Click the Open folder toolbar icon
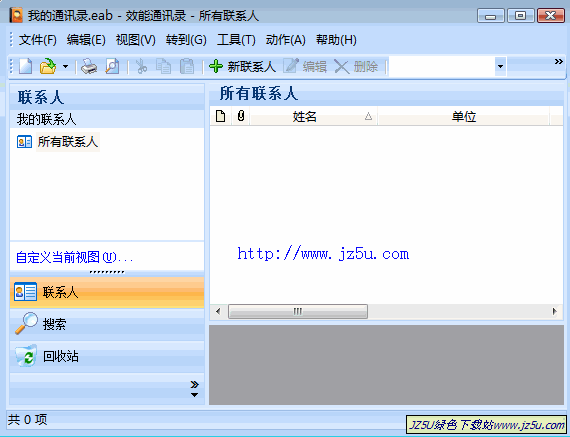 [x=48, y=67]
